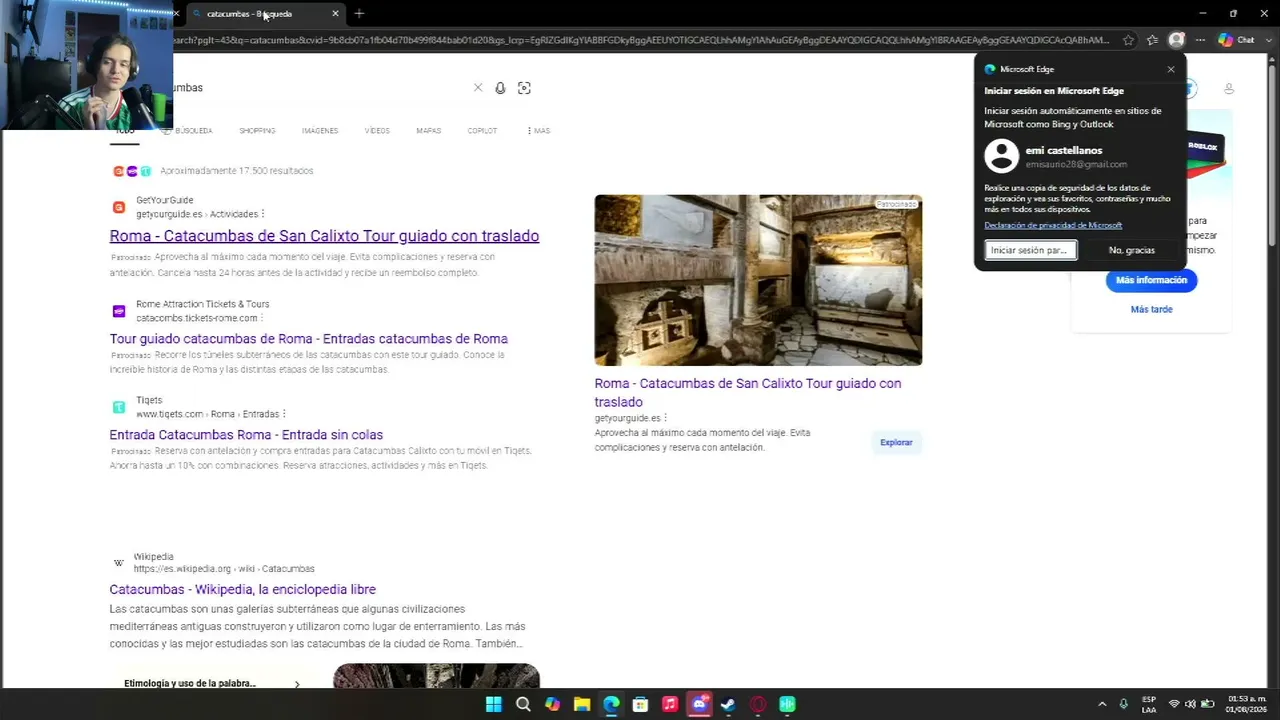Open 'Catacumbas - Wikipedia, la enciclopedia libre'

pos(243,590)
